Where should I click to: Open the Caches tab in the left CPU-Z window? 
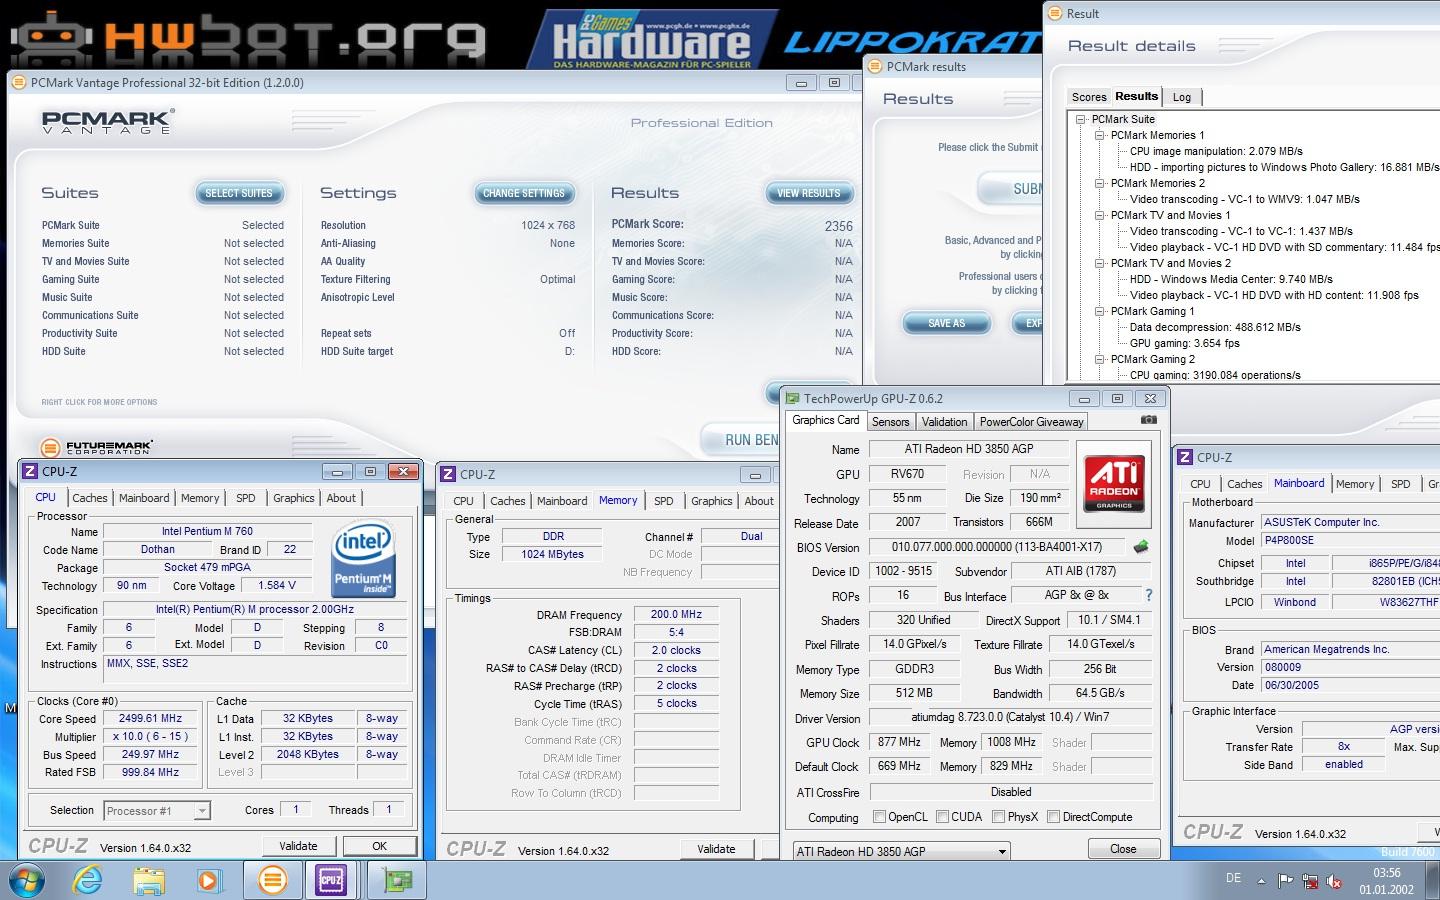point(89,498)
